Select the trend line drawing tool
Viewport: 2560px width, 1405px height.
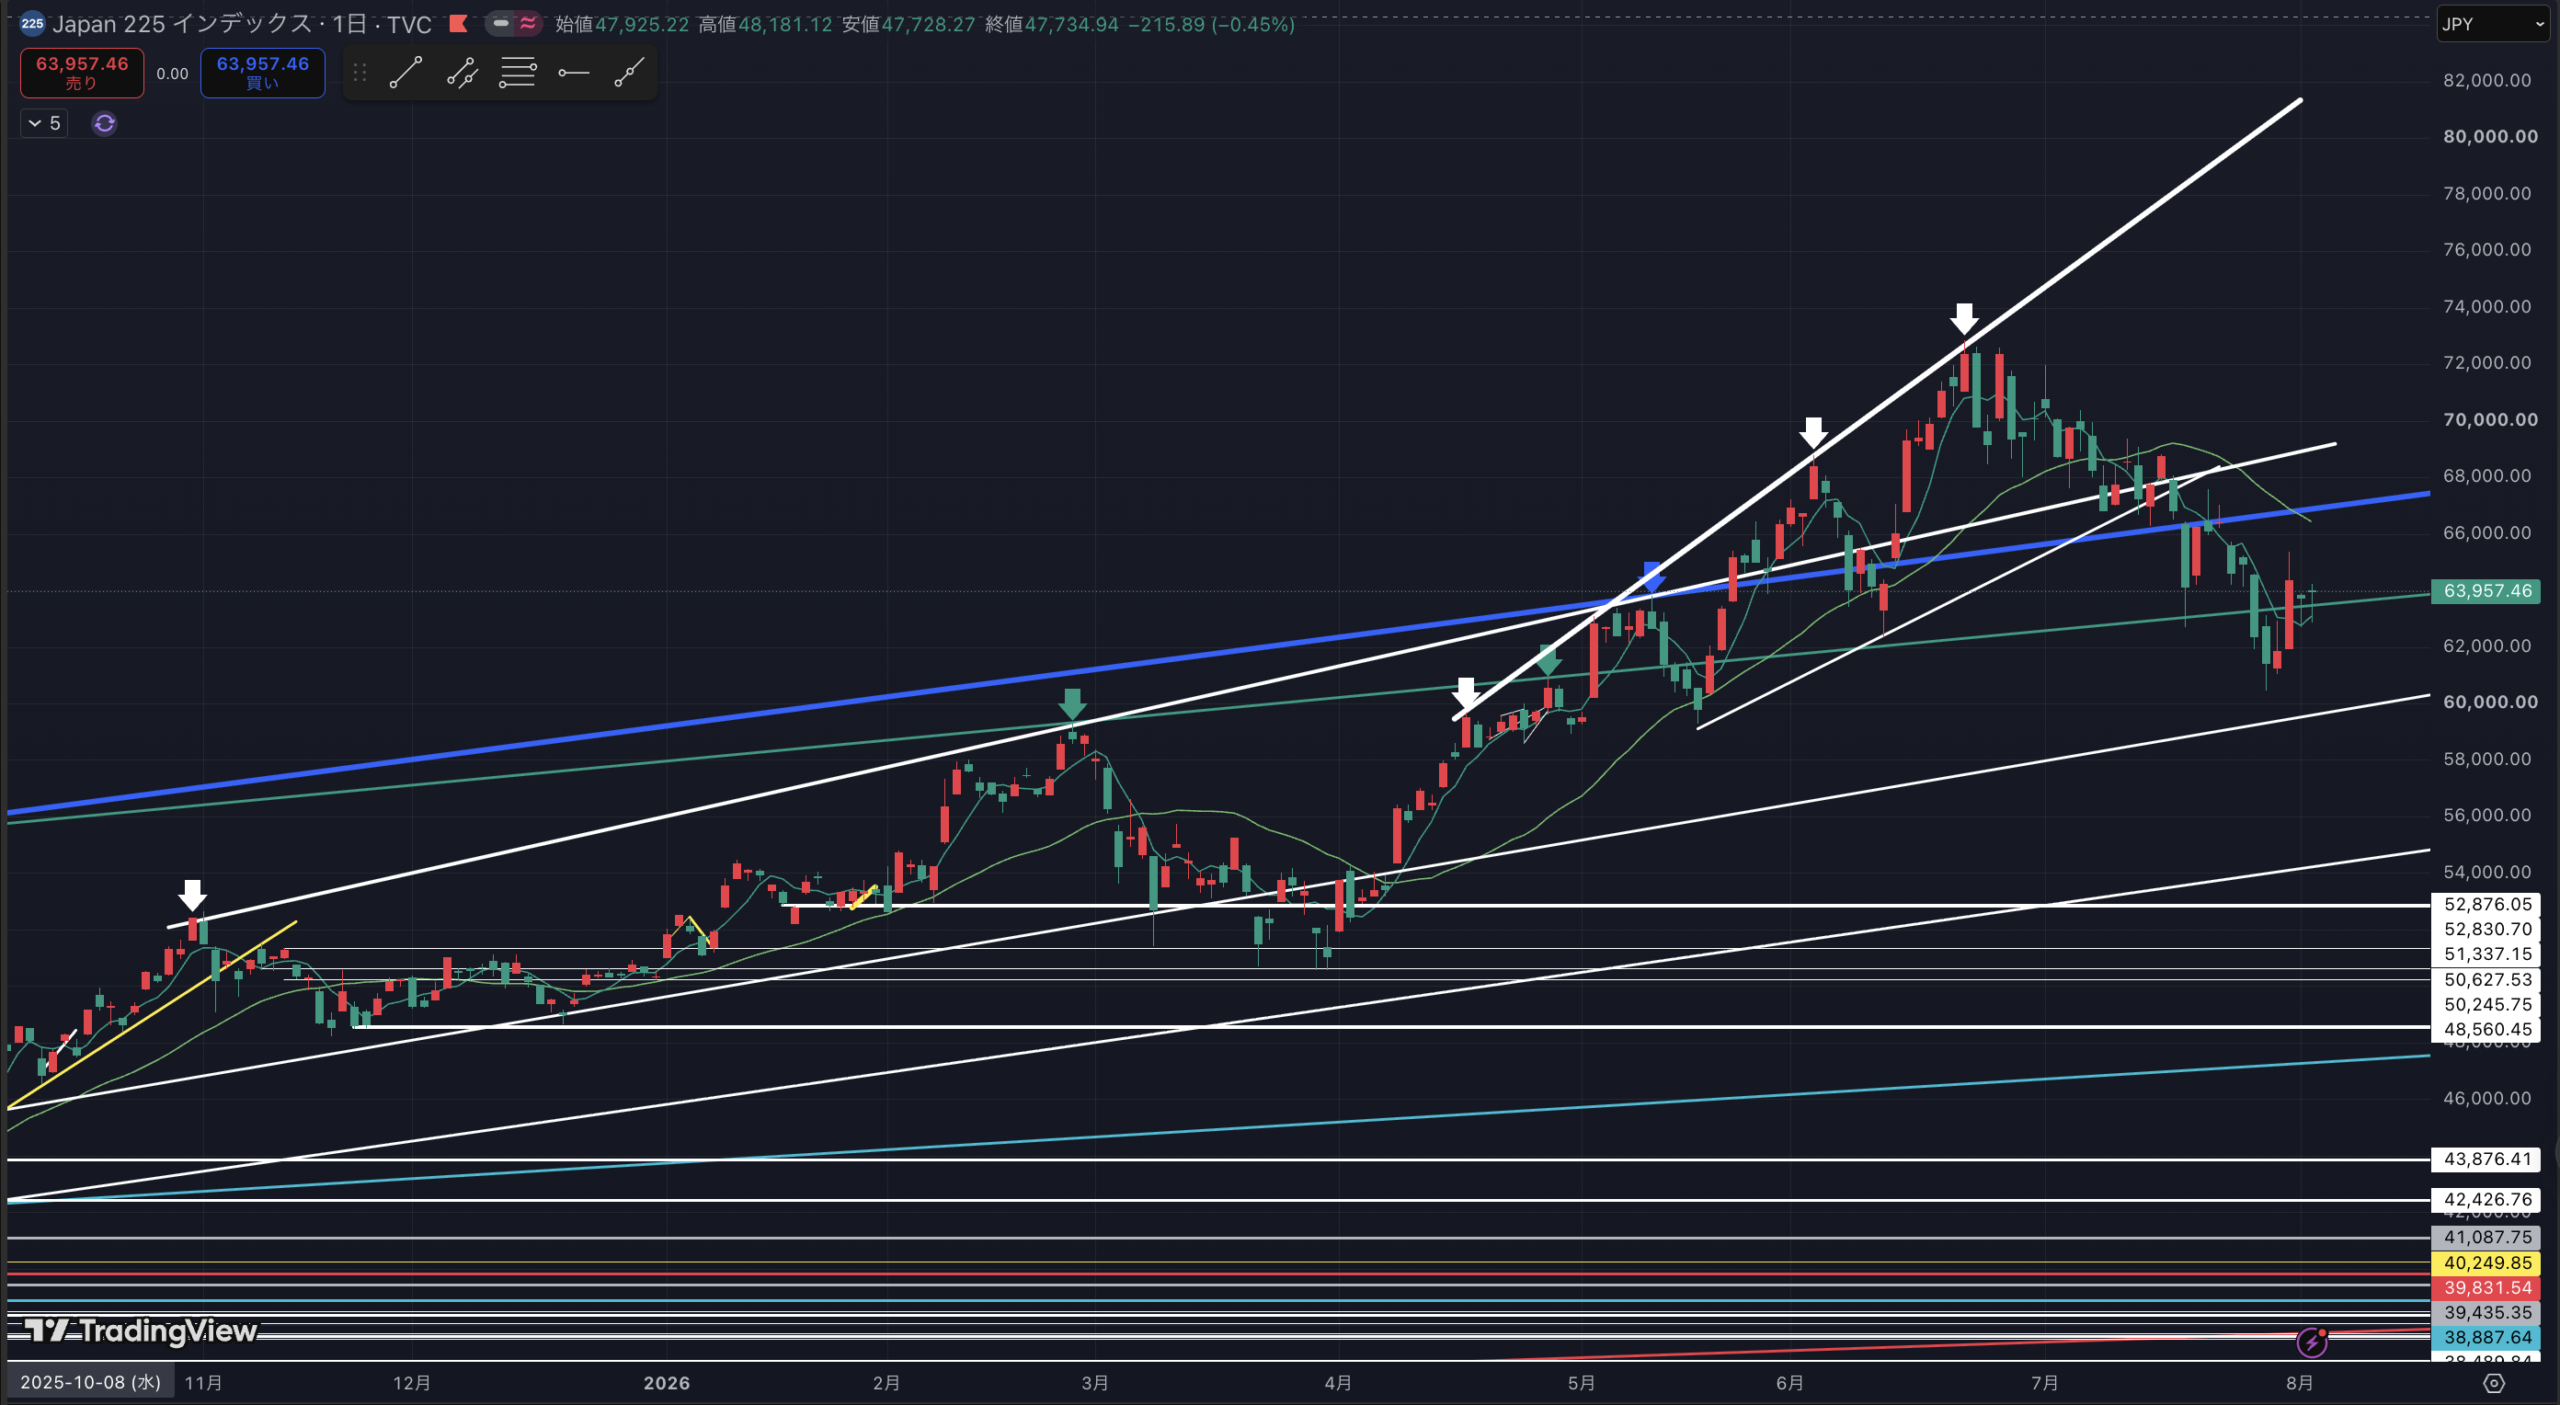(x=405, y=73)
